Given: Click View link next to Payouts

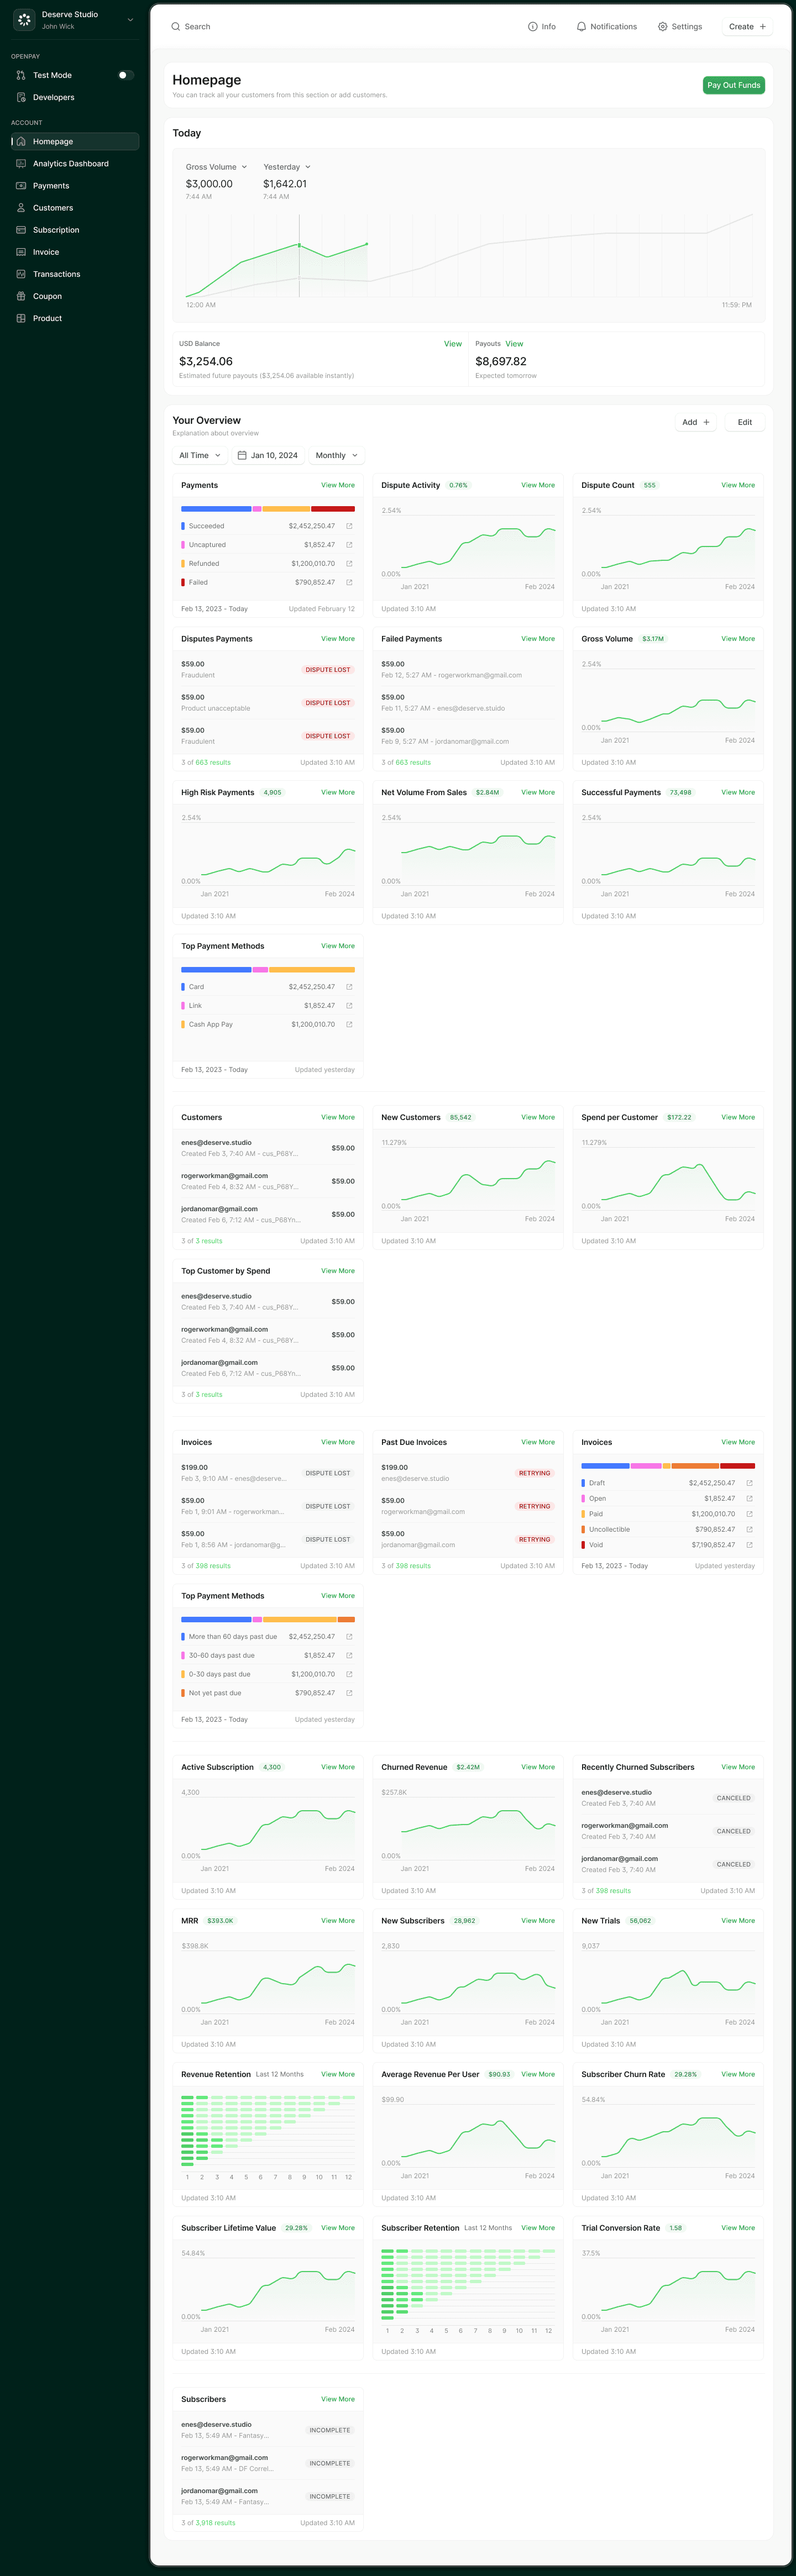Looking at the screenshot, I should (514, 343).
